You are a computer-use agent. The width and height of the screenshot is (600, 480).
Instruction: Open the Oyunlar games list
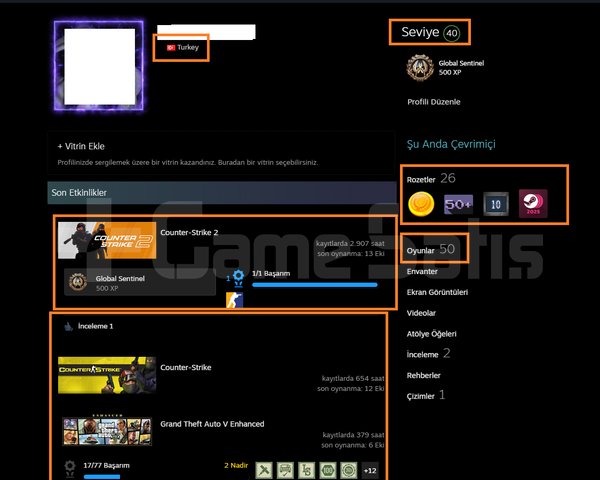pos(420,251)
